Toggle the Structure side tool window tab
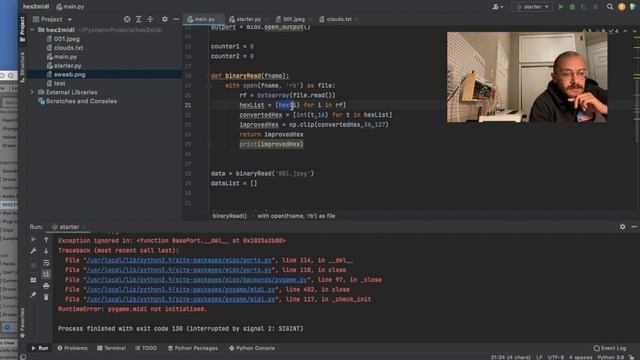The width and height of the screenshot is (640, 360). (22, 68)
